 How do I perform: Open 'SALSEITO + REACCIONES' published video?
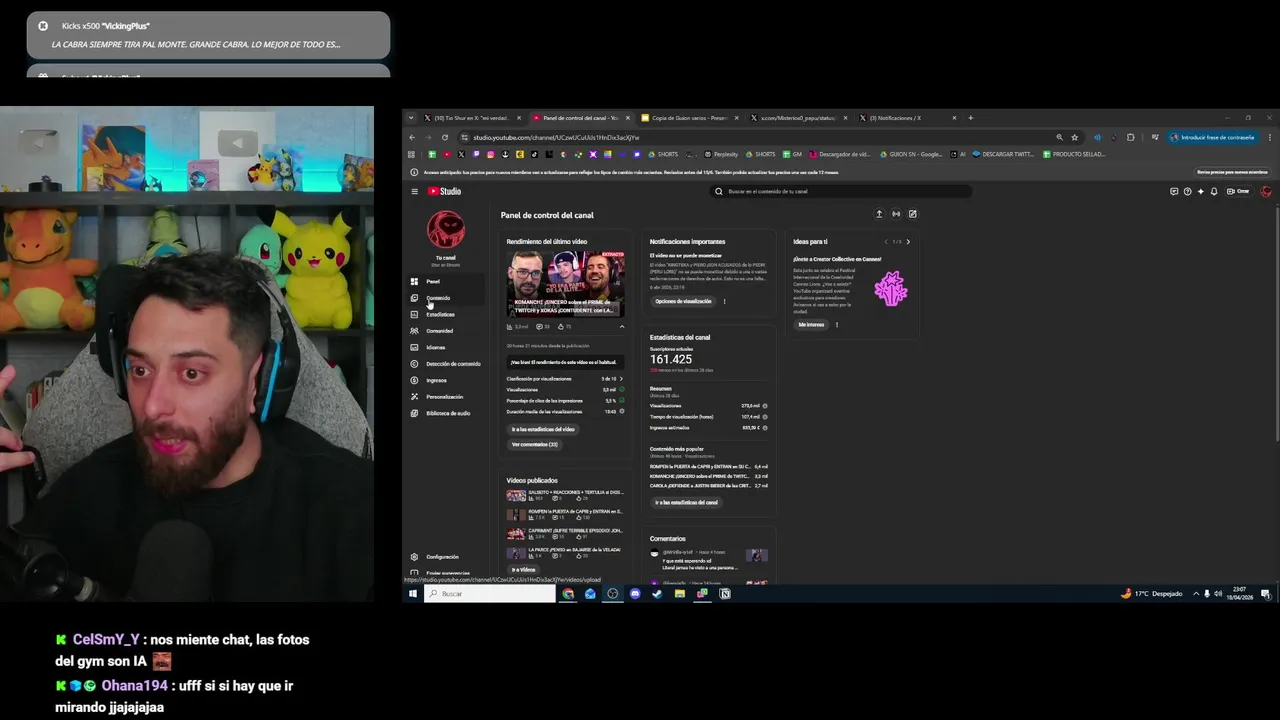tap(565, 495)
